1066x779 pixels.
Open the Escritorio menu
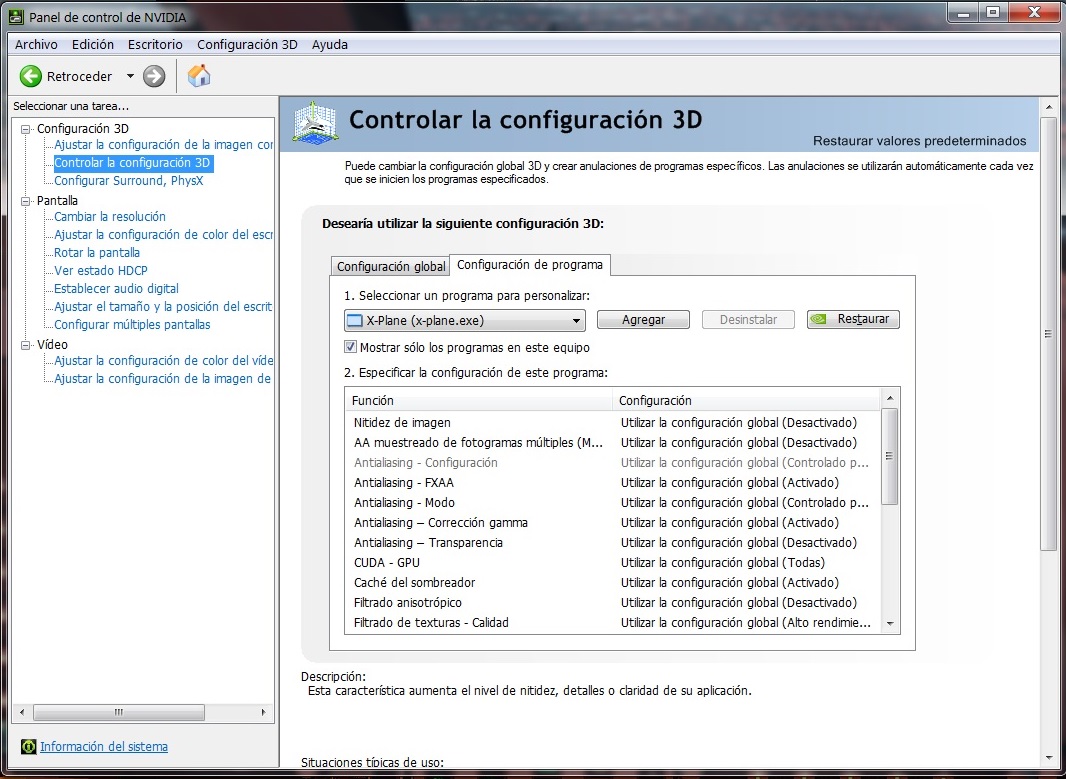(155, 44)
